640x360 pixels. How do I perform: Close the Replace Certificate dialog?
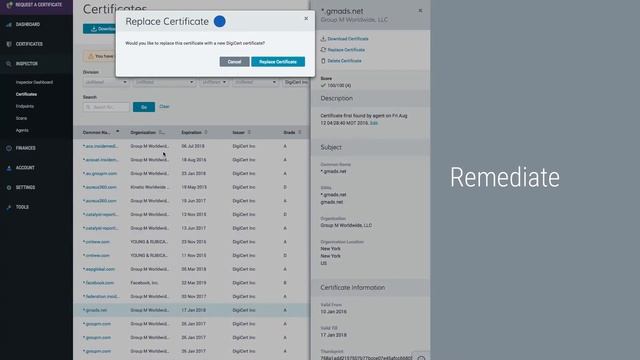pyautogui.click(x=306, y=18)
